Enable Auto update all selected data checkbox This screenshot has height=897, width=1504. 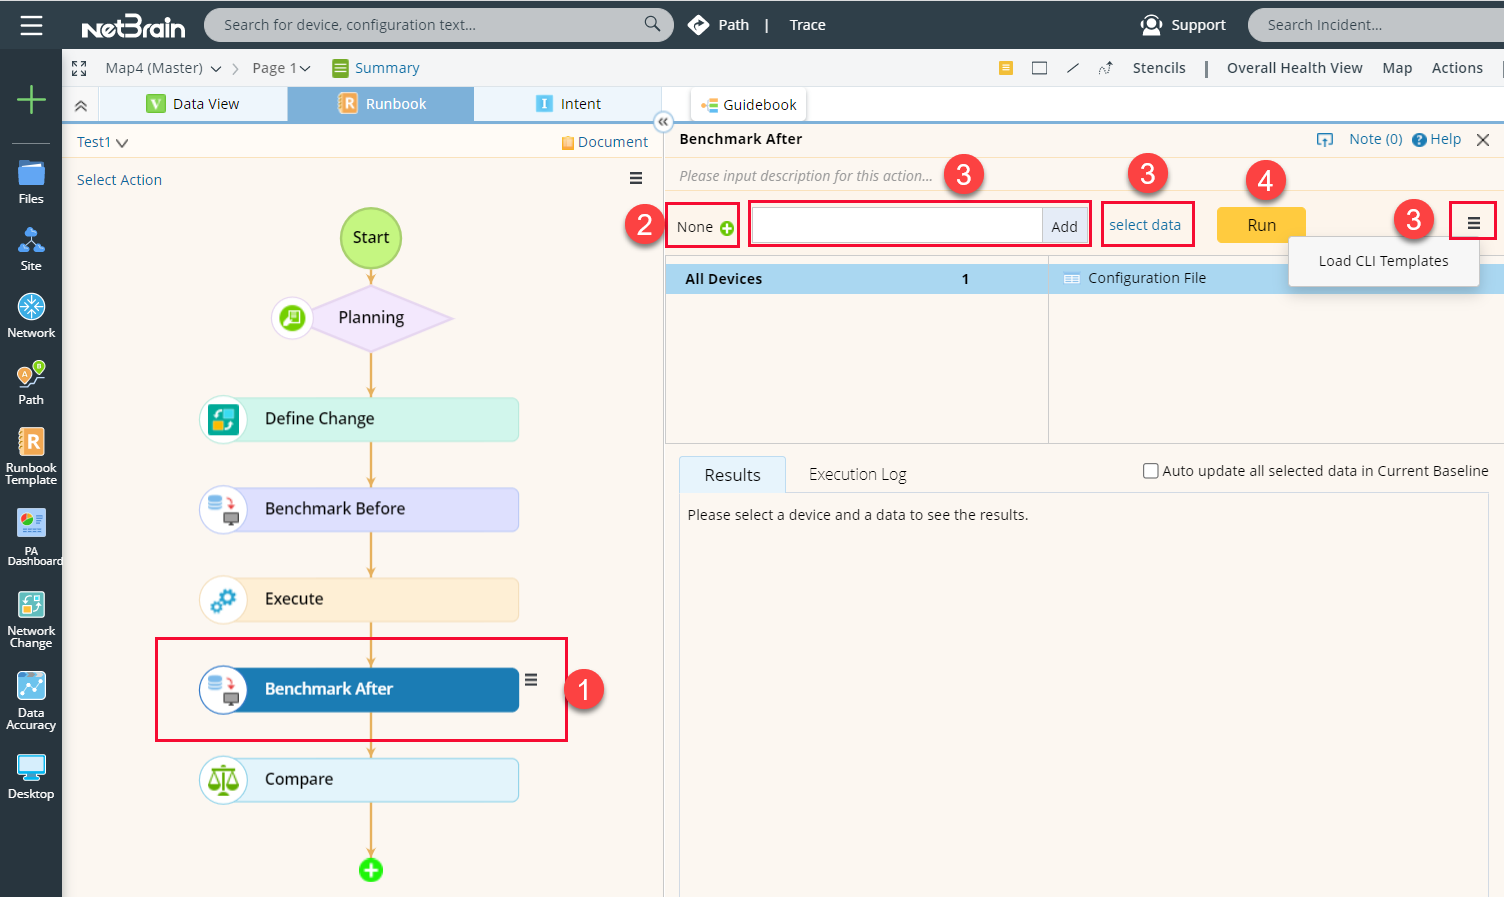pyautogui.click(x=1151, y=471)
